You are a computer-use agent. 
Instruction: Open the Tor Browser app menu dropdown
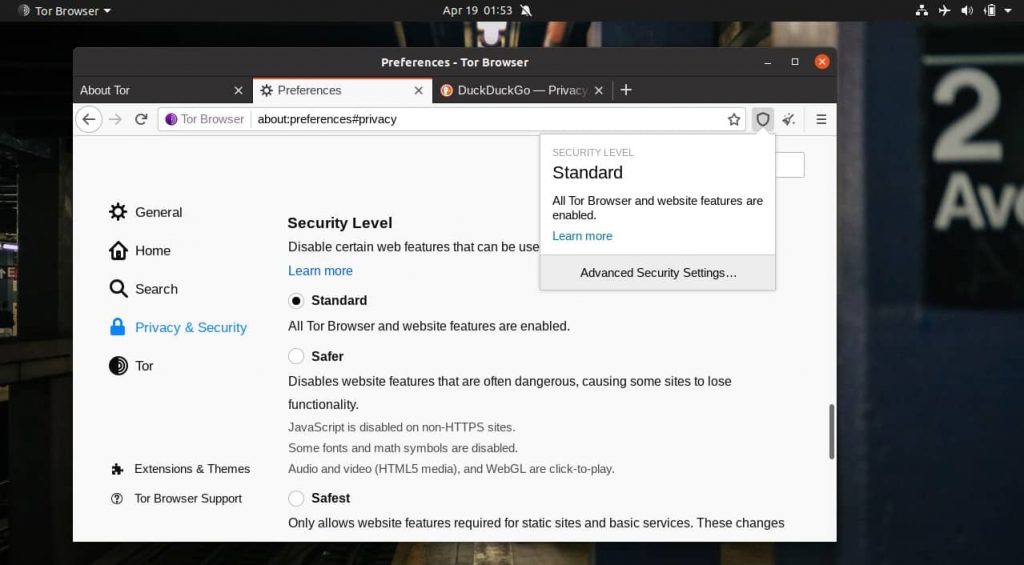(x=65, y=11)
